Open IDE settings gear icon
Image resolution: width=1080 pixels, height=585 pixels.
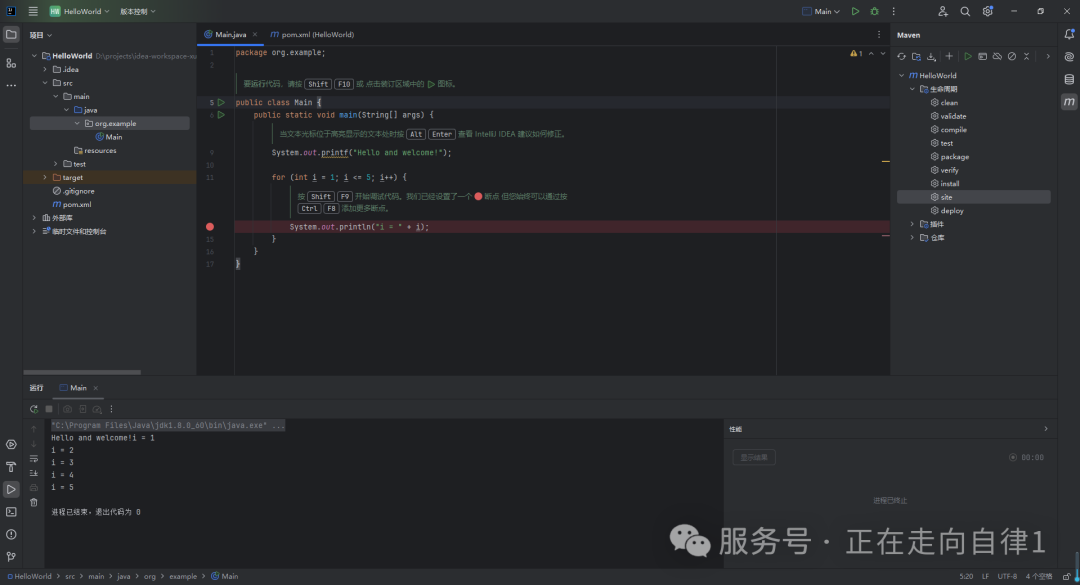[988, 11]
